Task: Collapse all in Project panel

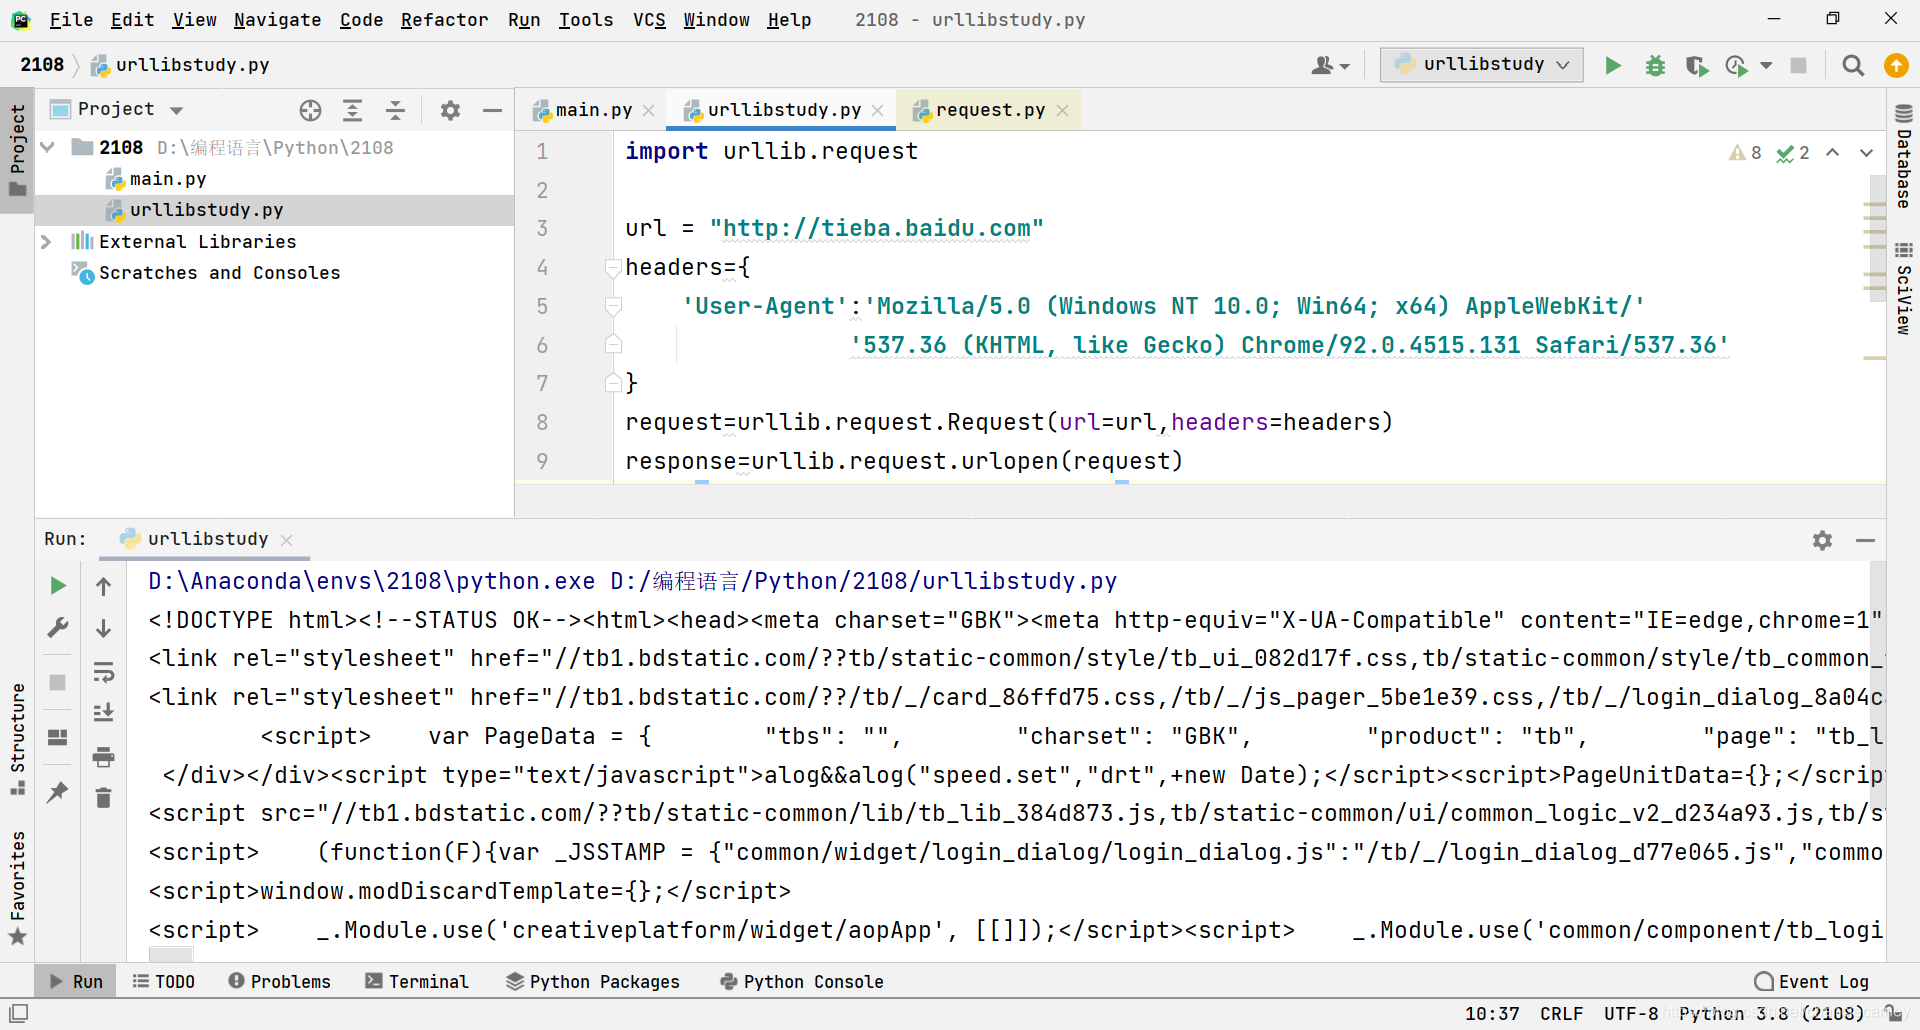Action: coord(395,110)
